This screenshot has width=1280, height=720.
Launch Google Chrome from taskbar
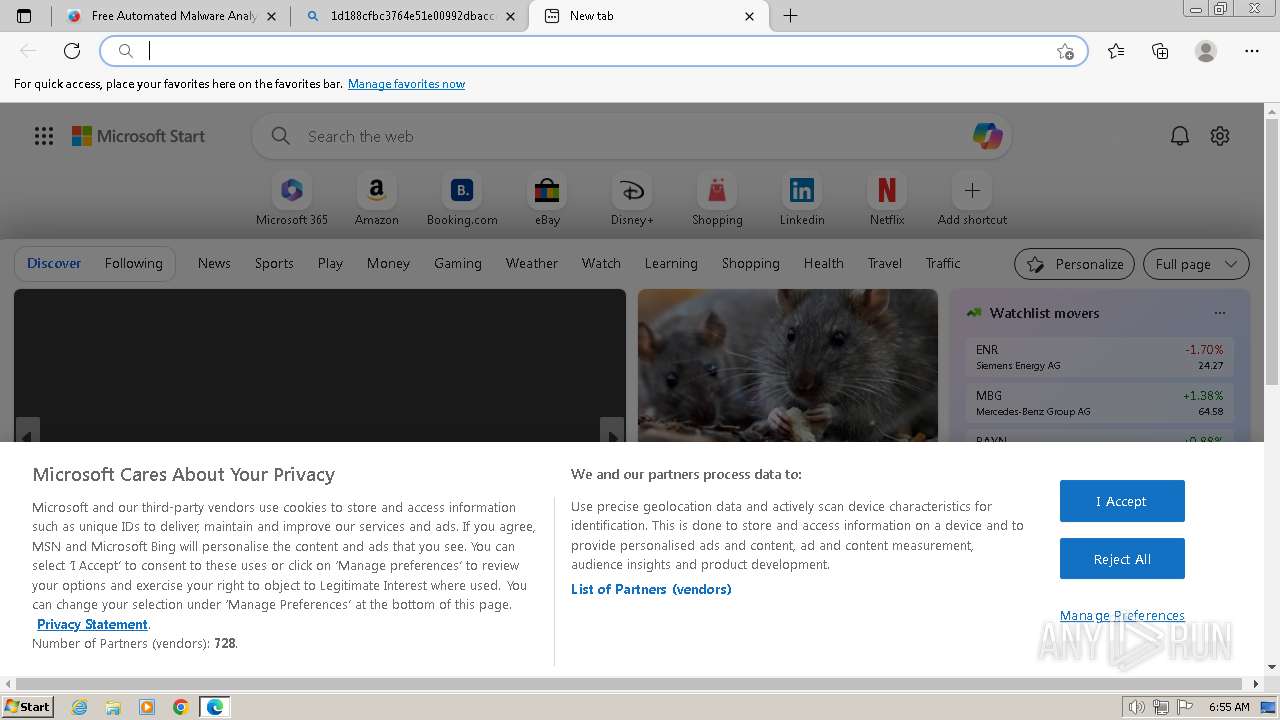(181, 707)
